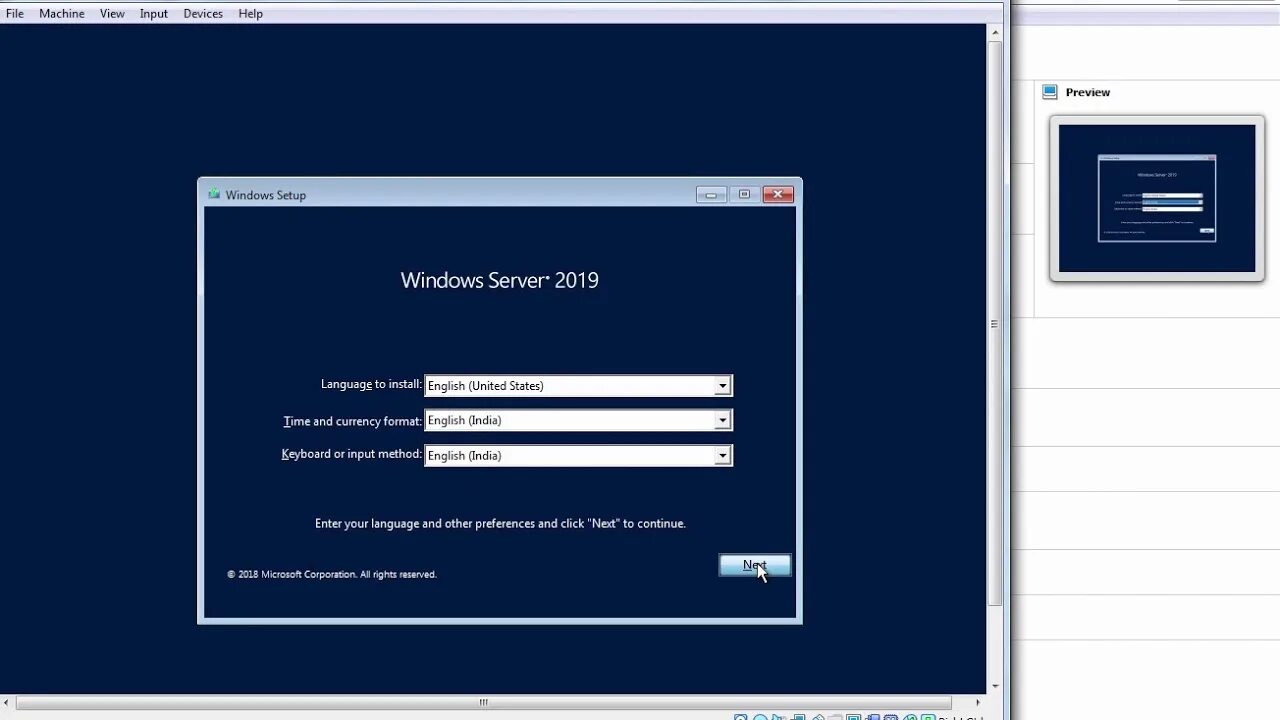
Task: Click the '© 2018 Microsoft Corporation' notice
Action: pos(332,574)
